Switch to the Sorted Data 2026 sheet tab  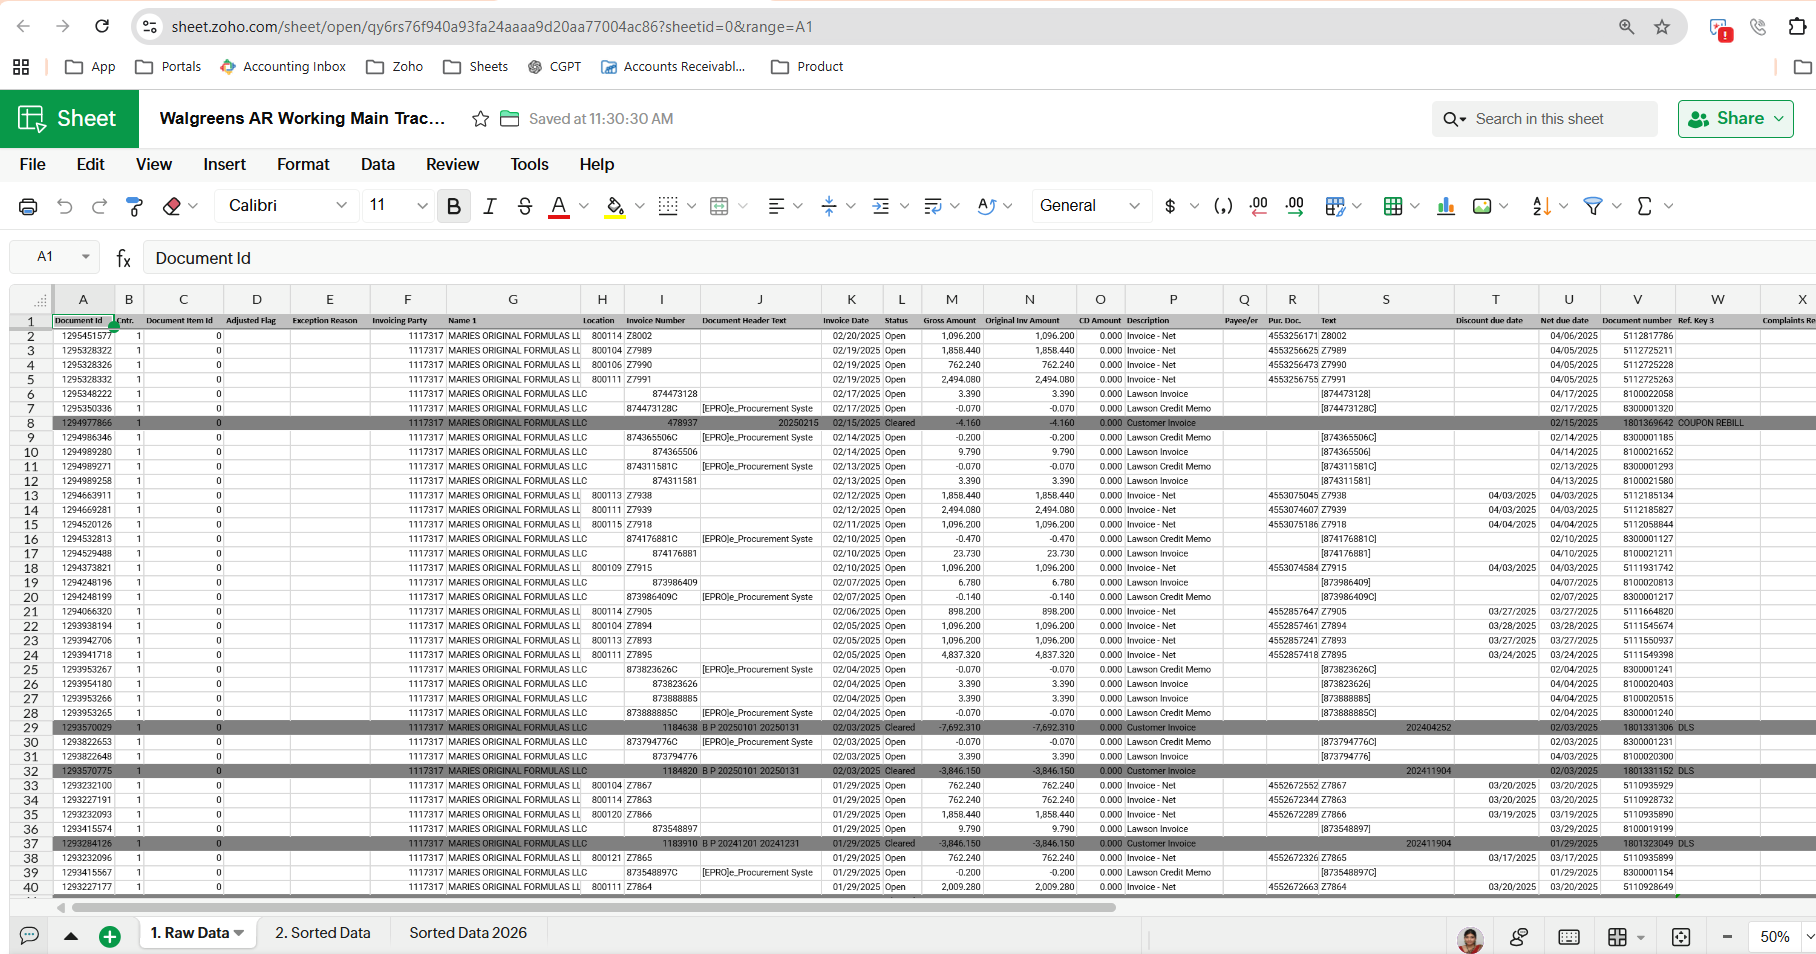click(x=468, y=933)
